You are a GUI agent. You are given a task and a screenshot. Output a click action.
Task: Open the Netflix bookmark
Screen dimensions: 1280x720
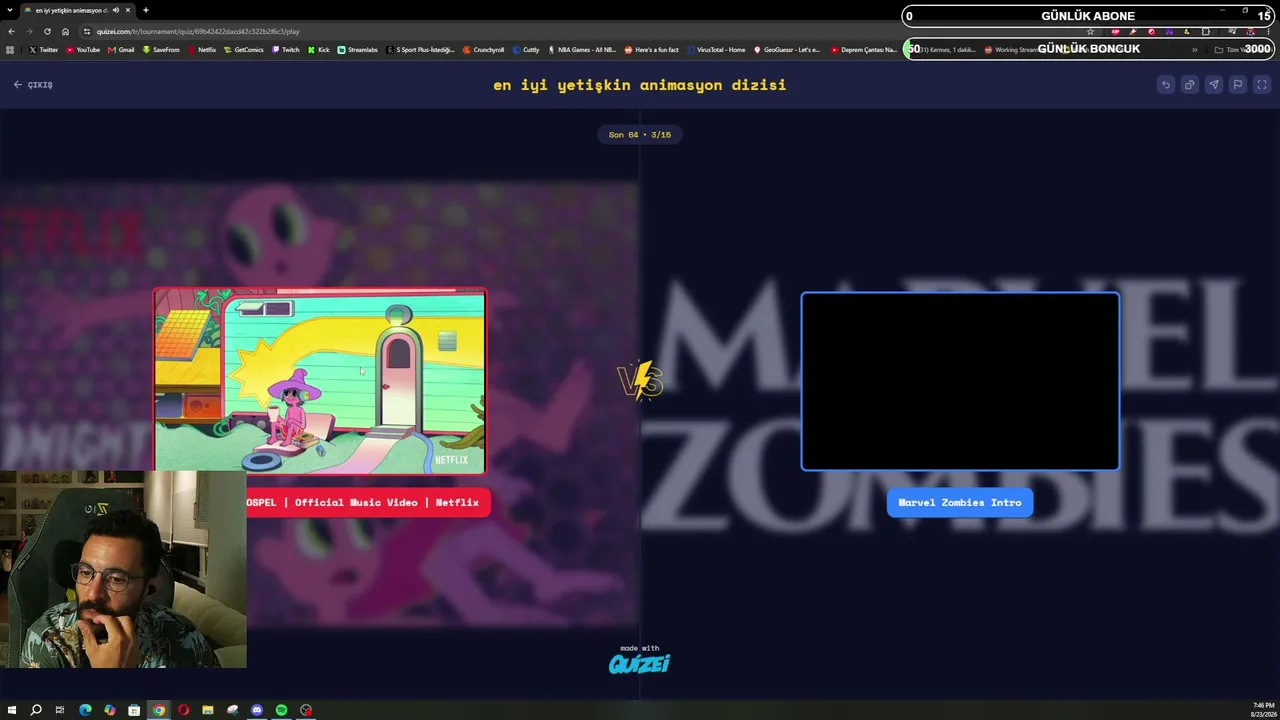(x=202, y=50)
